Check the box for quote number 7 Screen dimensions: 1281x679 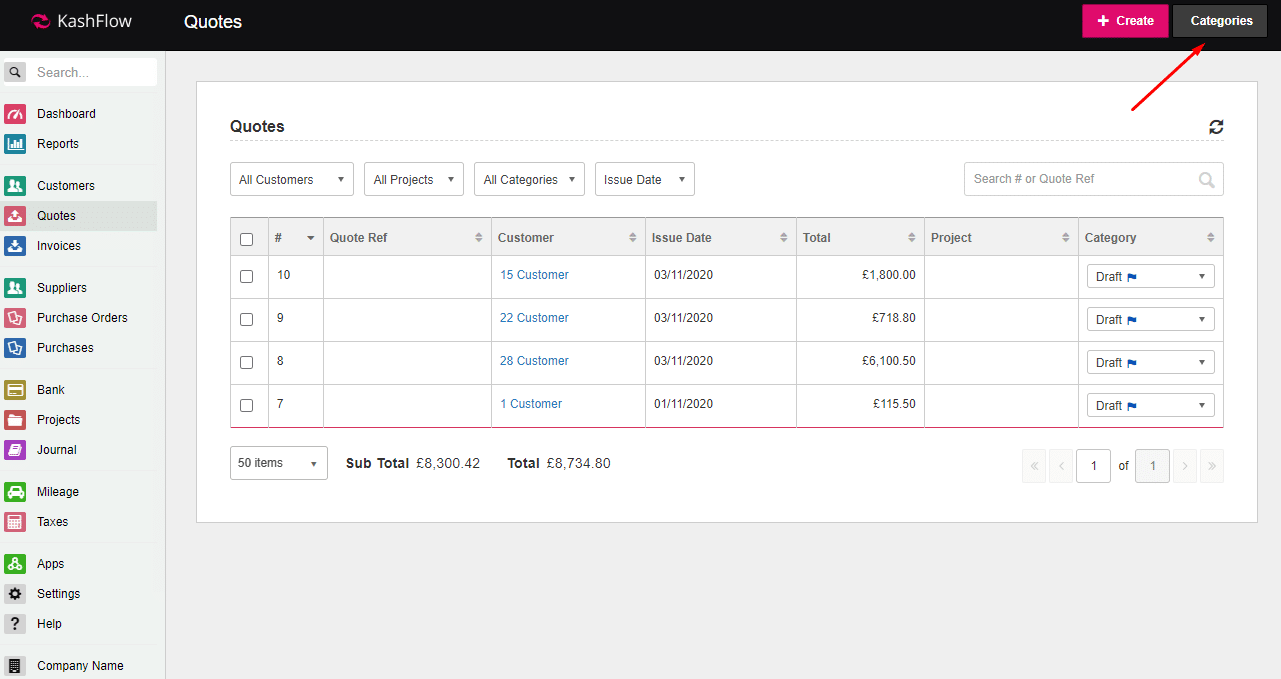pos(247,406)
